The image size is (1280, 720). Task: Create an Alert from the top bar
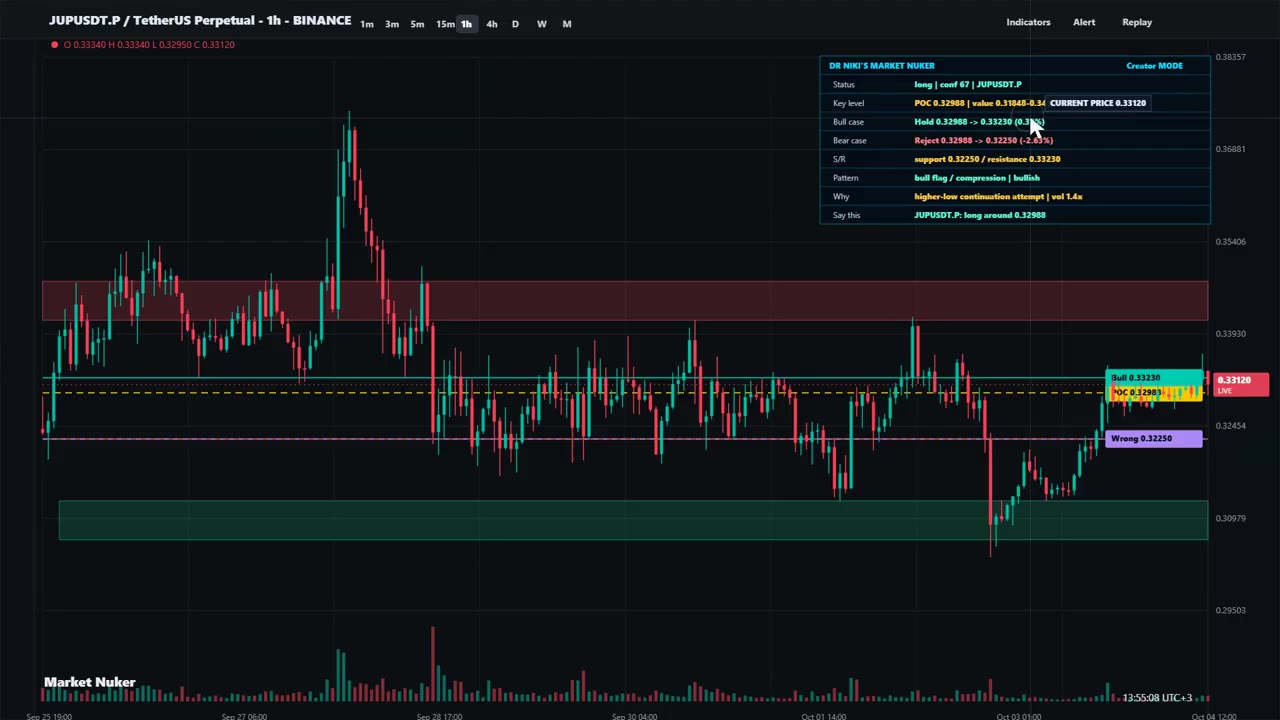coord(1084,22)
